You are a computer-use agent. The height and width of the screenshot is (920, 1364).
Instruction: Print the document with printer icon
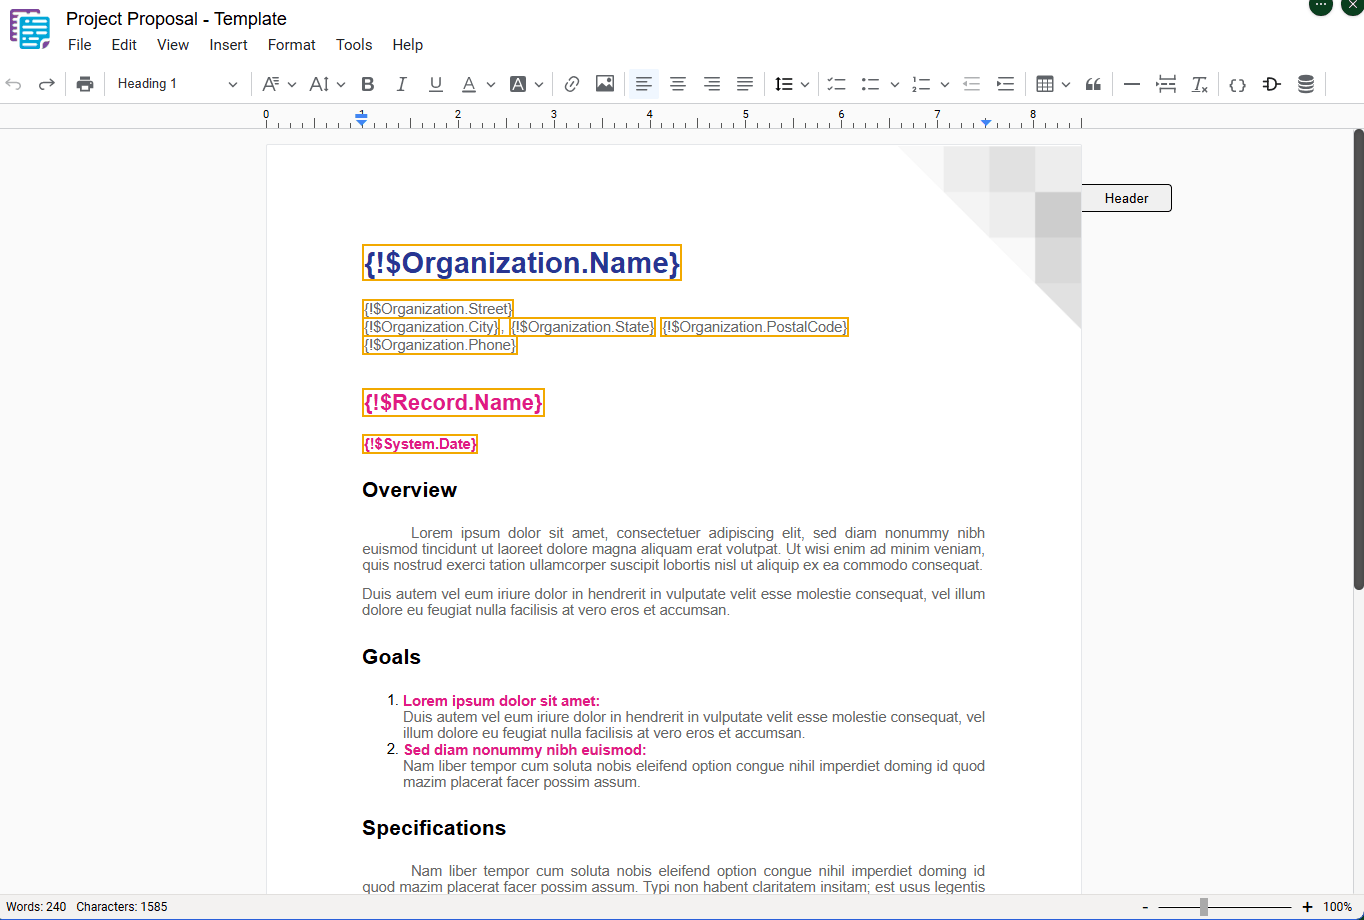pos(85,84)
